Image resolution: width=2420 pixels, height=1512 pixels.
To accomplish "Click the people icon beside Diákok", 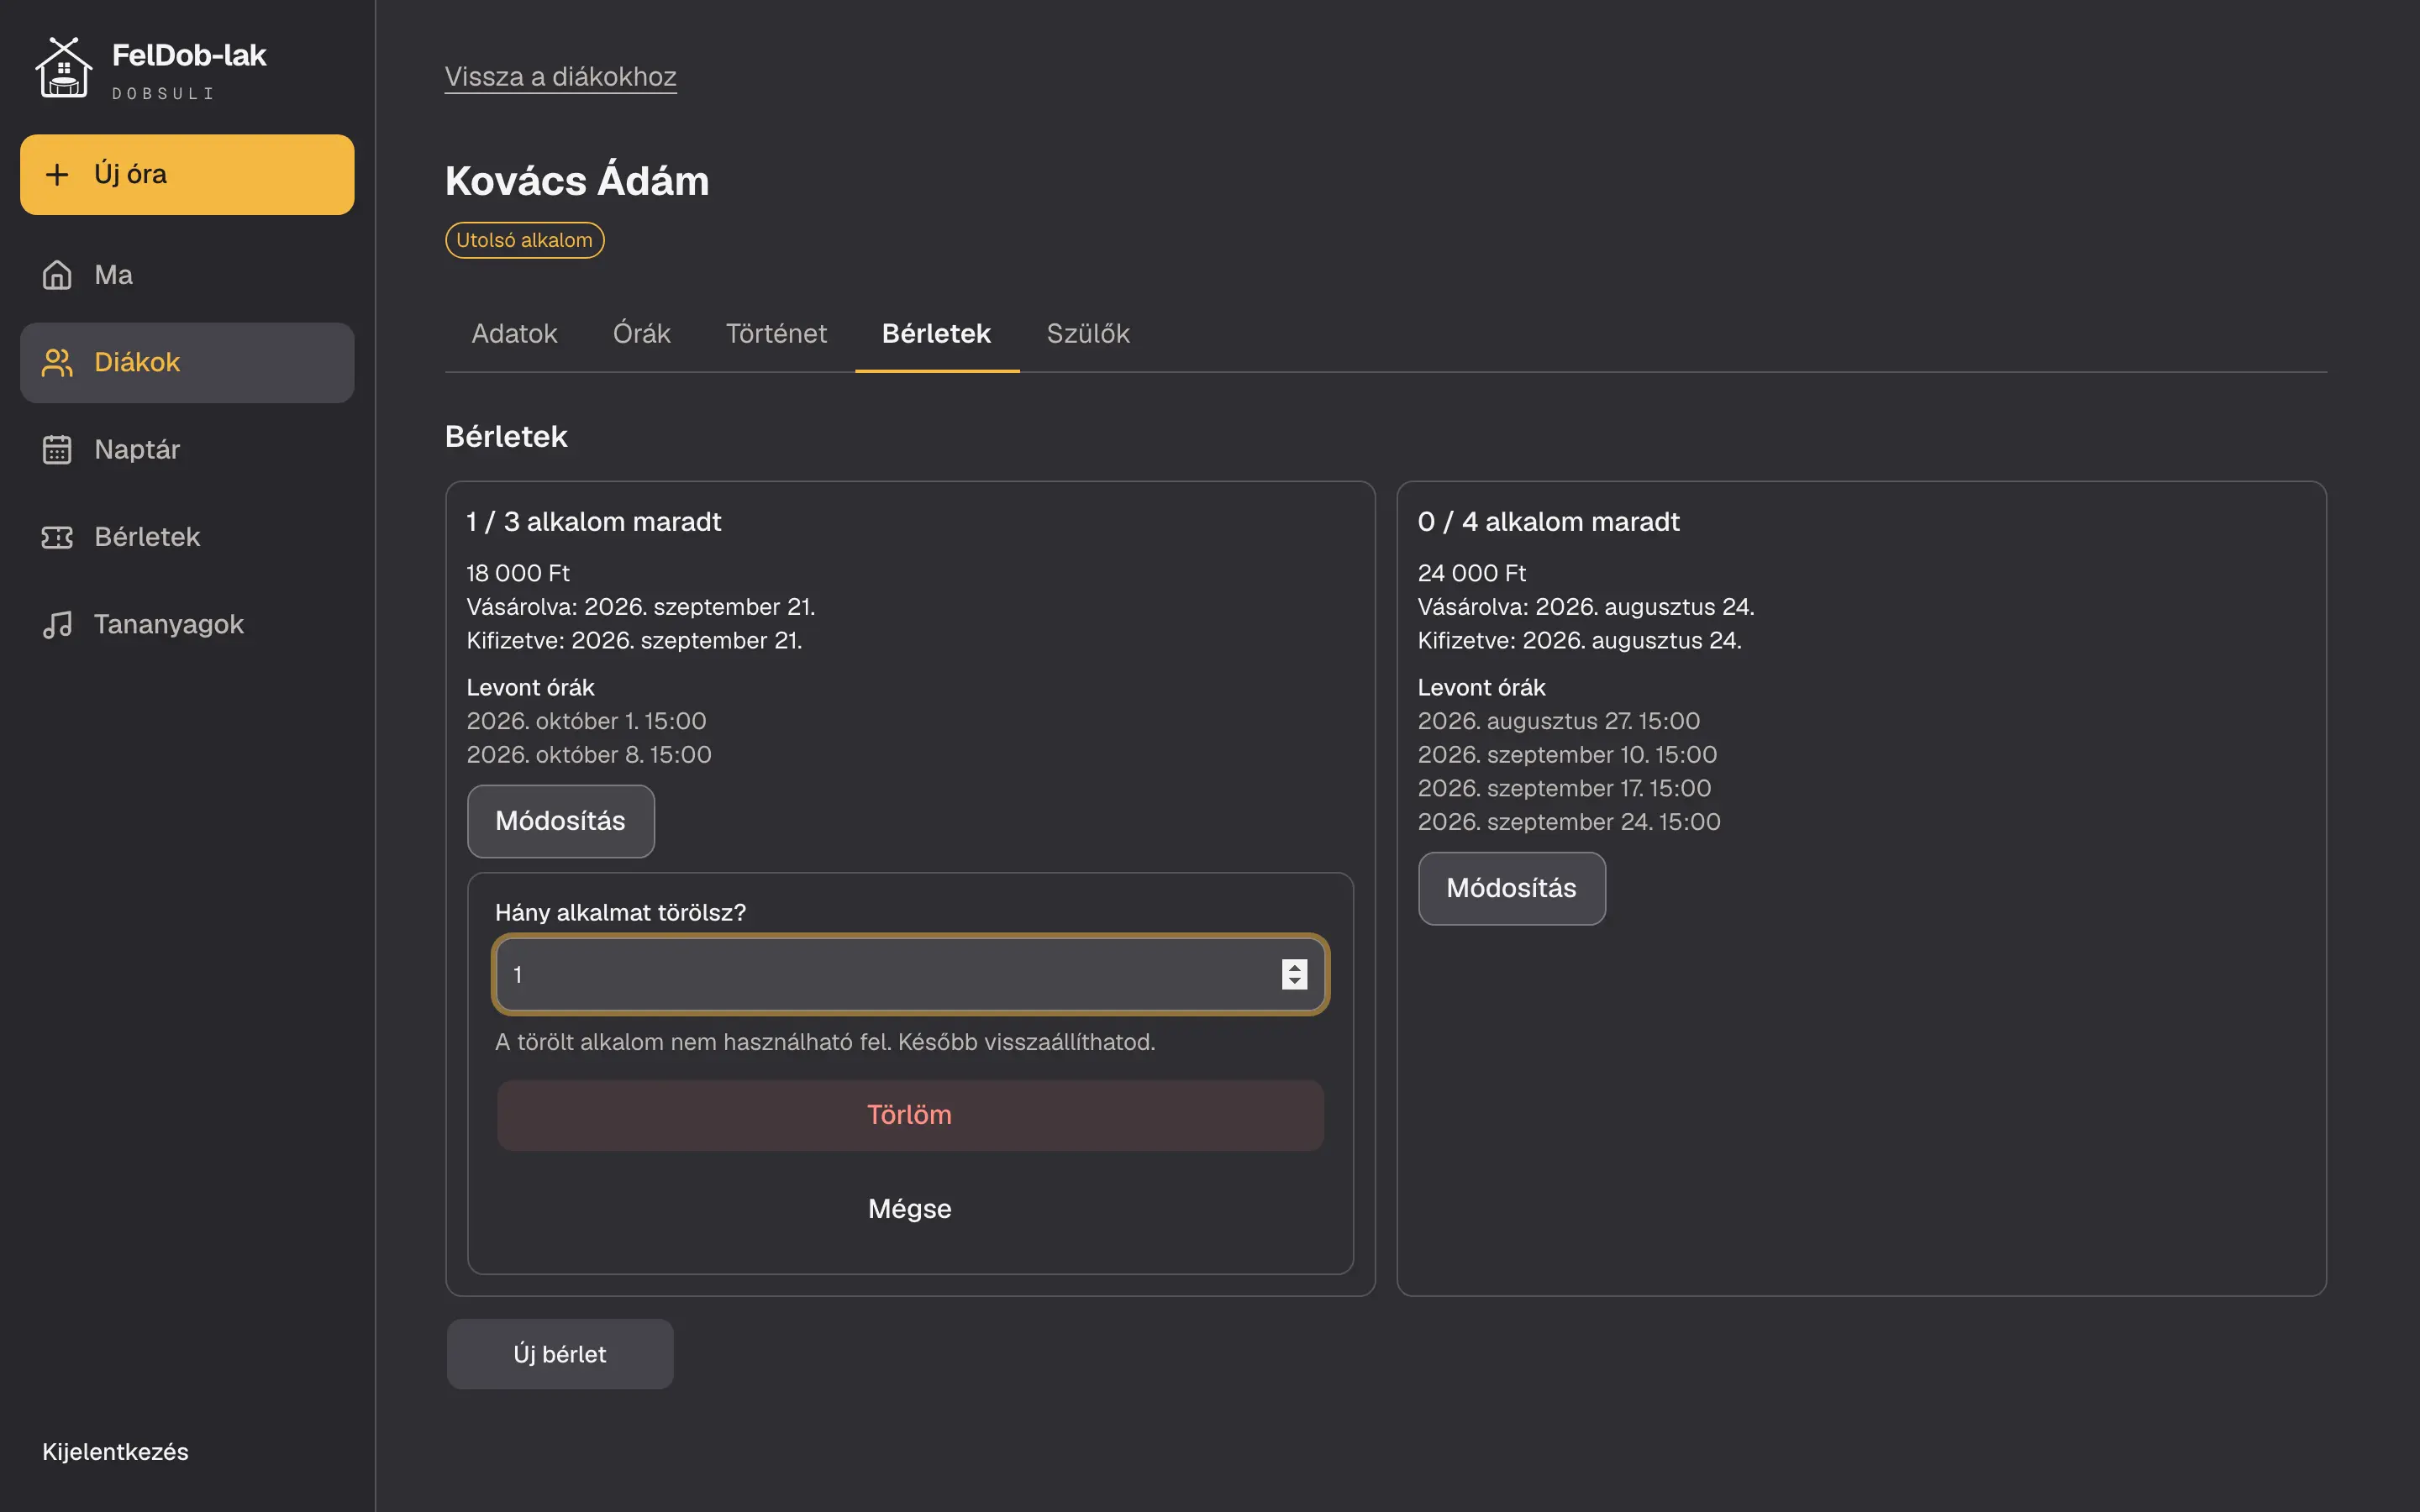I will pyautogui.click(x=57, y=362).
